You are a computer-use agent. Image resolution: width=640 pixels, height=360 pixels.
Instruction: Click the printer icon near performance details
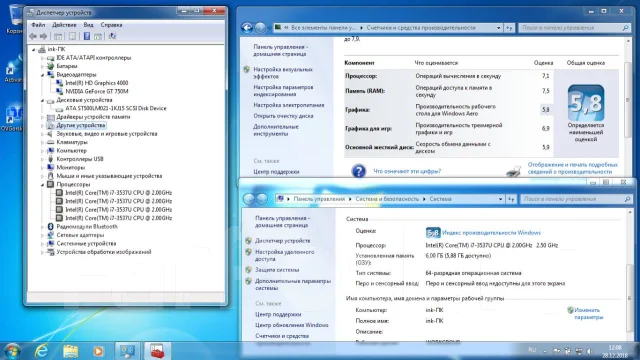click(514, 171)
